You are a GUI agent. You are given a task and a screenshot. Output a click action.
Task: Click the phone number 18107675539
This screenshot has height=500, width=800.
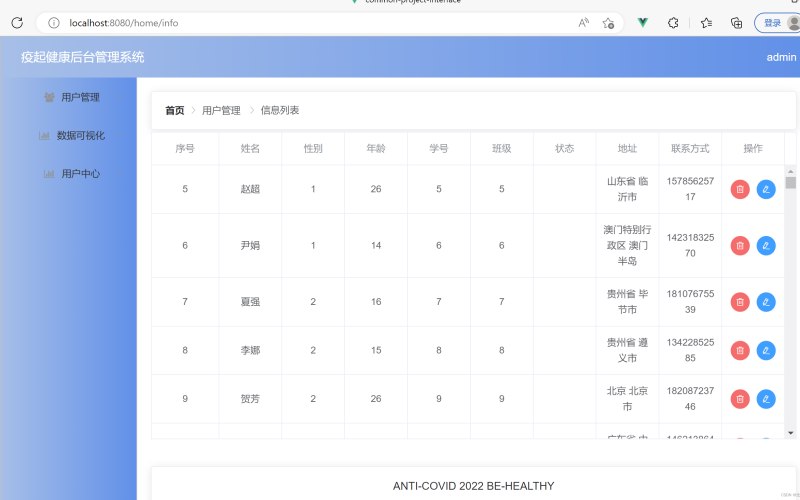pos(690,302)
